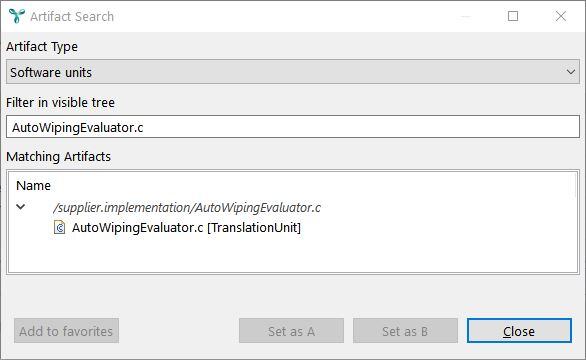Select the C file icon for AutoWipingEvaluator.c

click(x=59, y=227)
